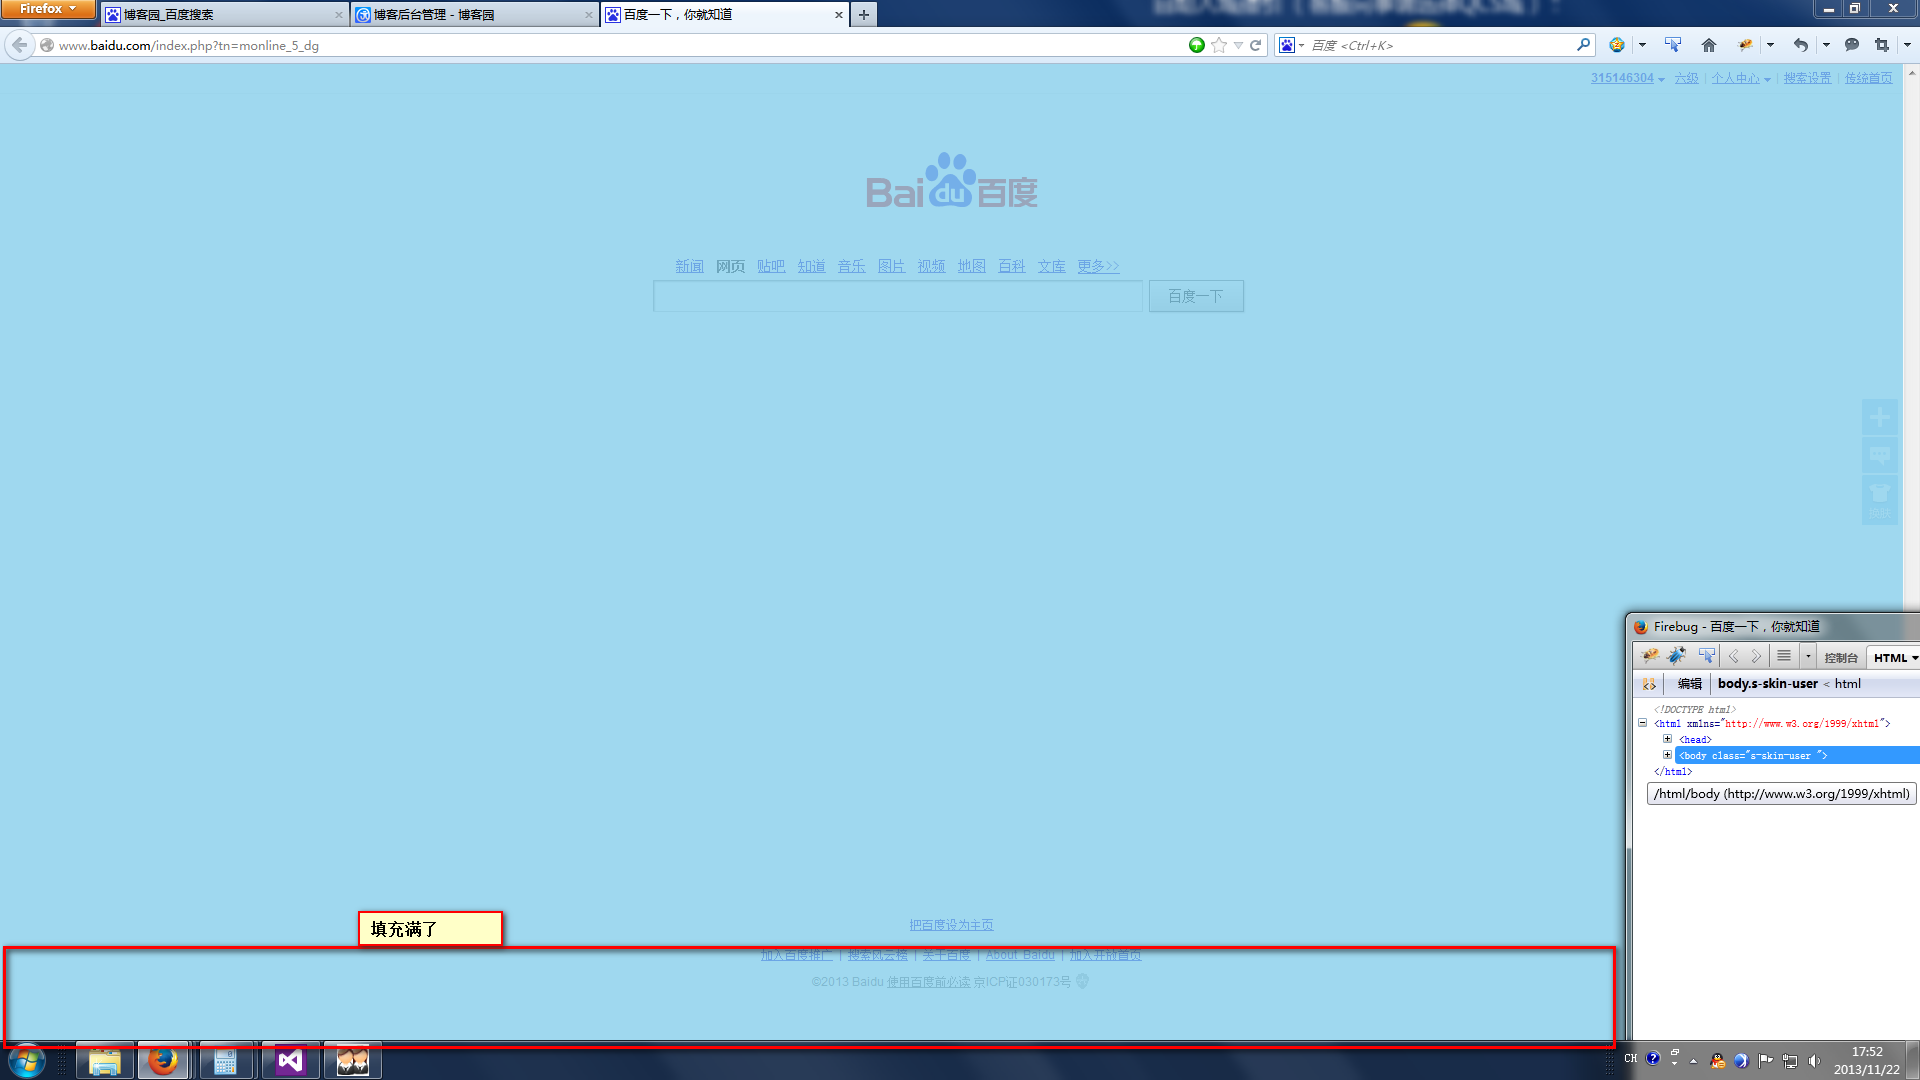Click the 新闻 news link

pyautogui.click(x=689, y=266)
